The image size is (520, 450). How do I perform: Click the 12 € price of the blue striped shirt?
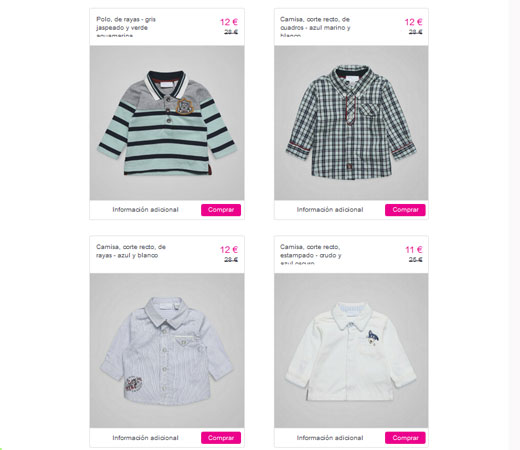[x=229, y=250]
